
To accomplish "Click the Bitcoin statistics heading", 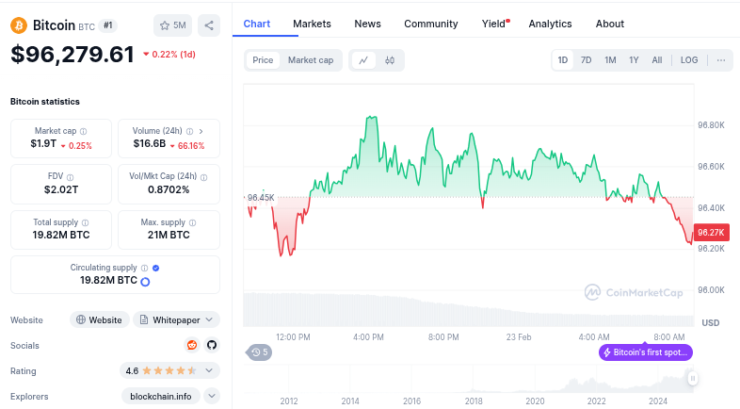I will pos(45,101).
